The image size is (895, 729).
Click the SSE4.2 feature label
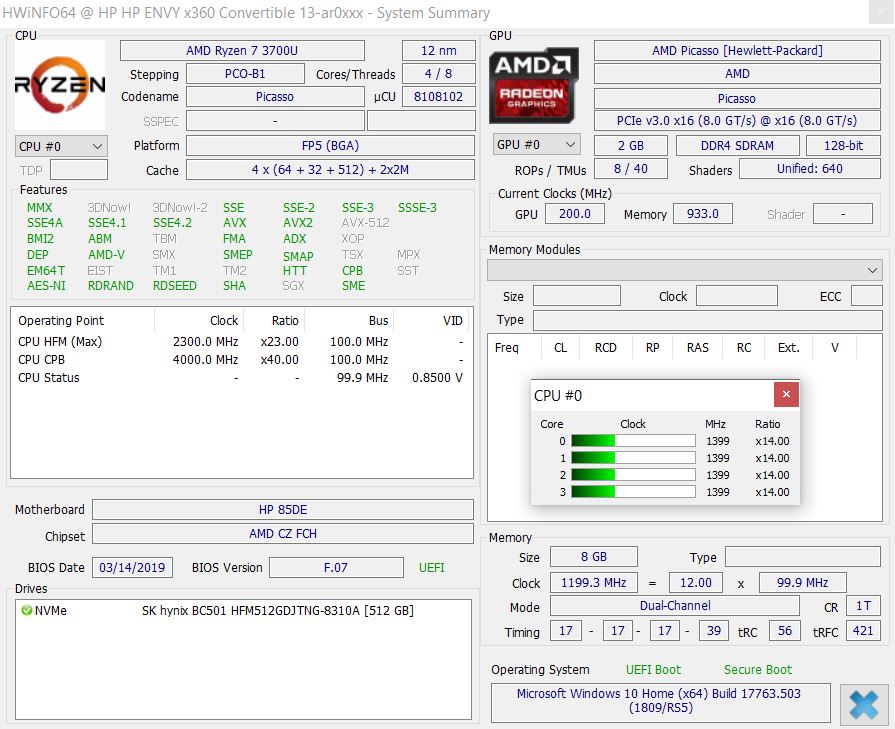click(x=172, y=223)
